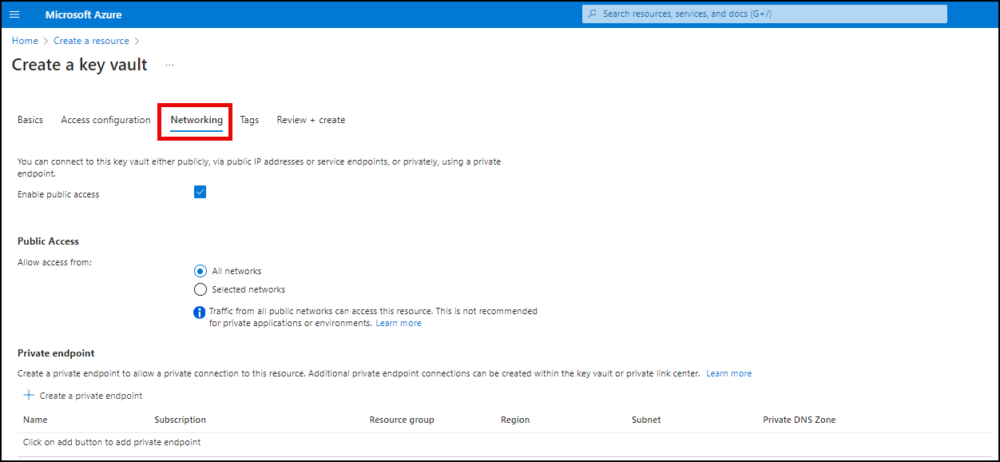This screenshot has width=1000, height=462.
Task: Go to the Tags tab
Action: pos(249,120)
